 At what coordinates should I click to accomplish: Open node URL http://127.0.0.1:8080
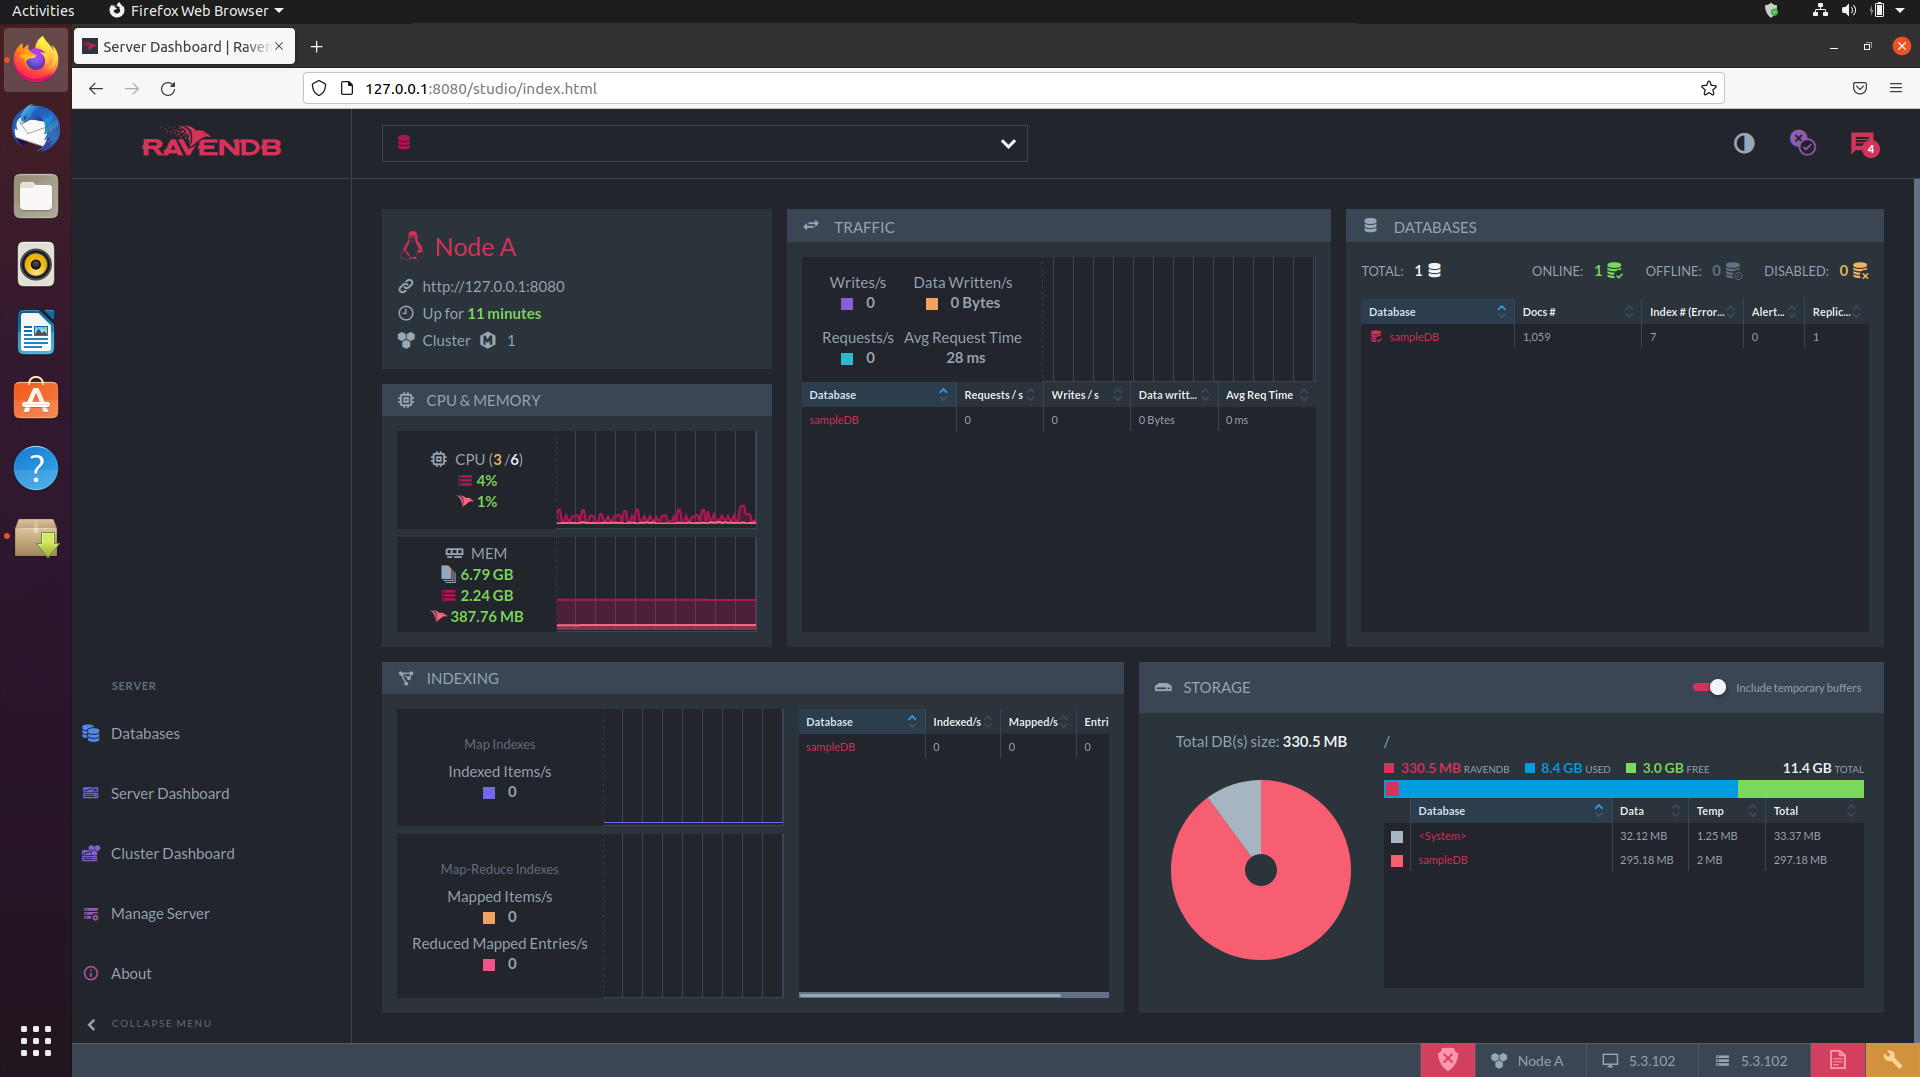tap(493, 286)
